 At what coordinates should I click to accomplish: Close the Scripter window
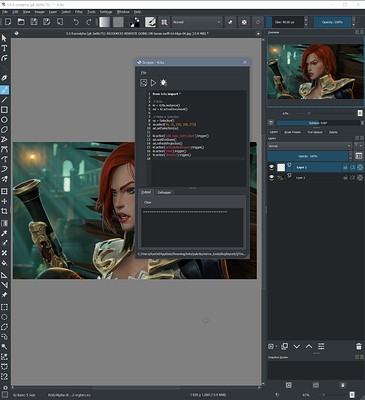tap(245, 62)
